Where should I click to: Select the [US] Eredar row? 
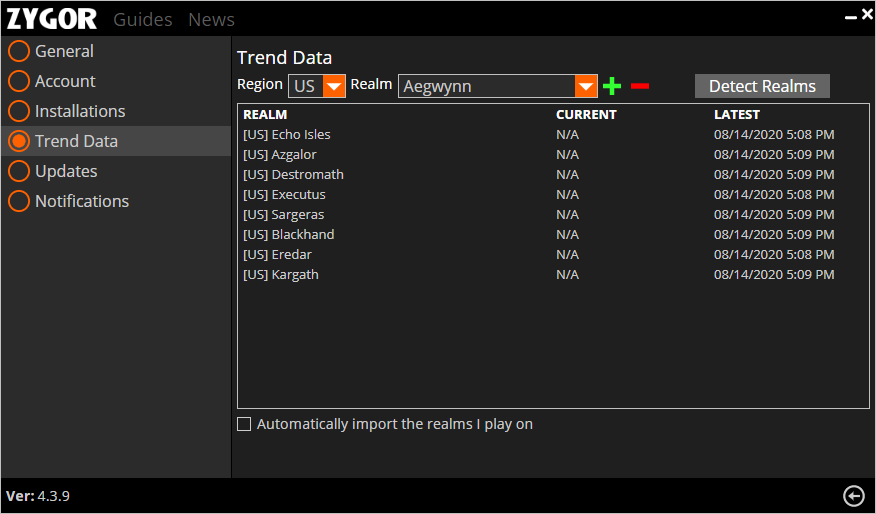(x=553, y=255)
